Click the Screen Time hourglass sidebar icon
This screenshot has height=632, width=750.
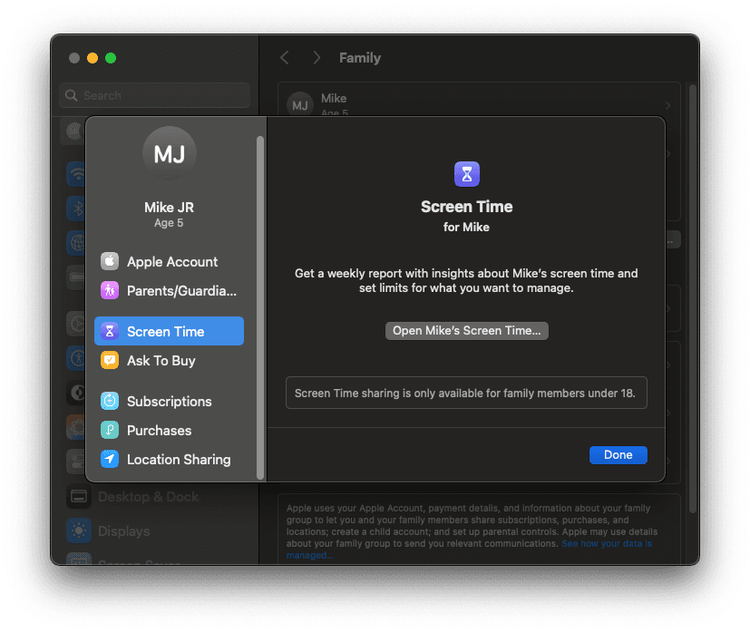point(110,331)
